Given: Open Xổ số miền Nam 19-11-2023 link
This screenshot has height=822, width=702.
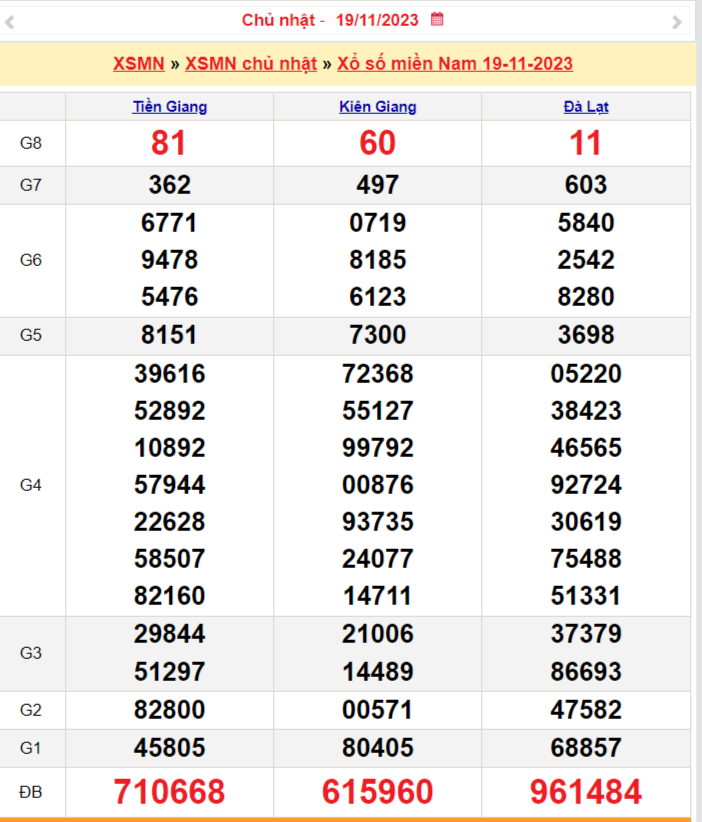Looking at the screenshot, I should 455,64.
